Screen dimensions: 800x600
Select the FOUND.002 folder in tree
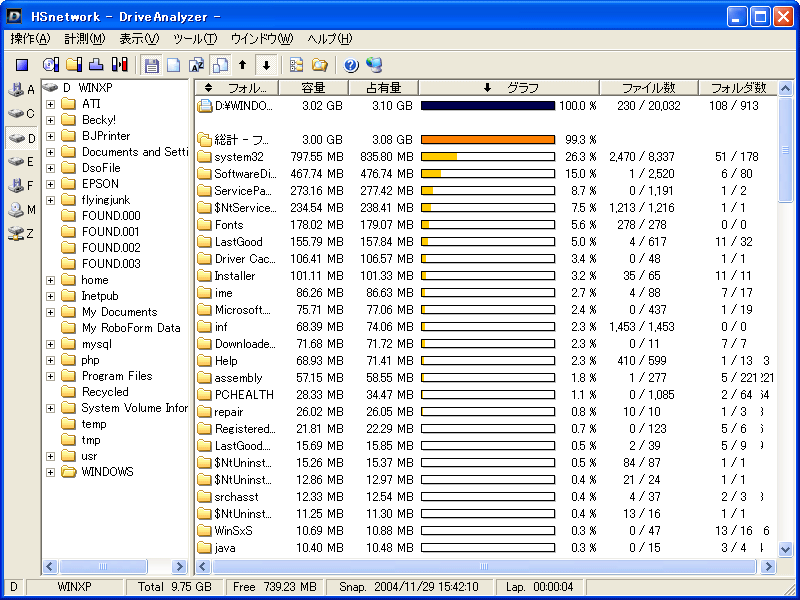101,248
